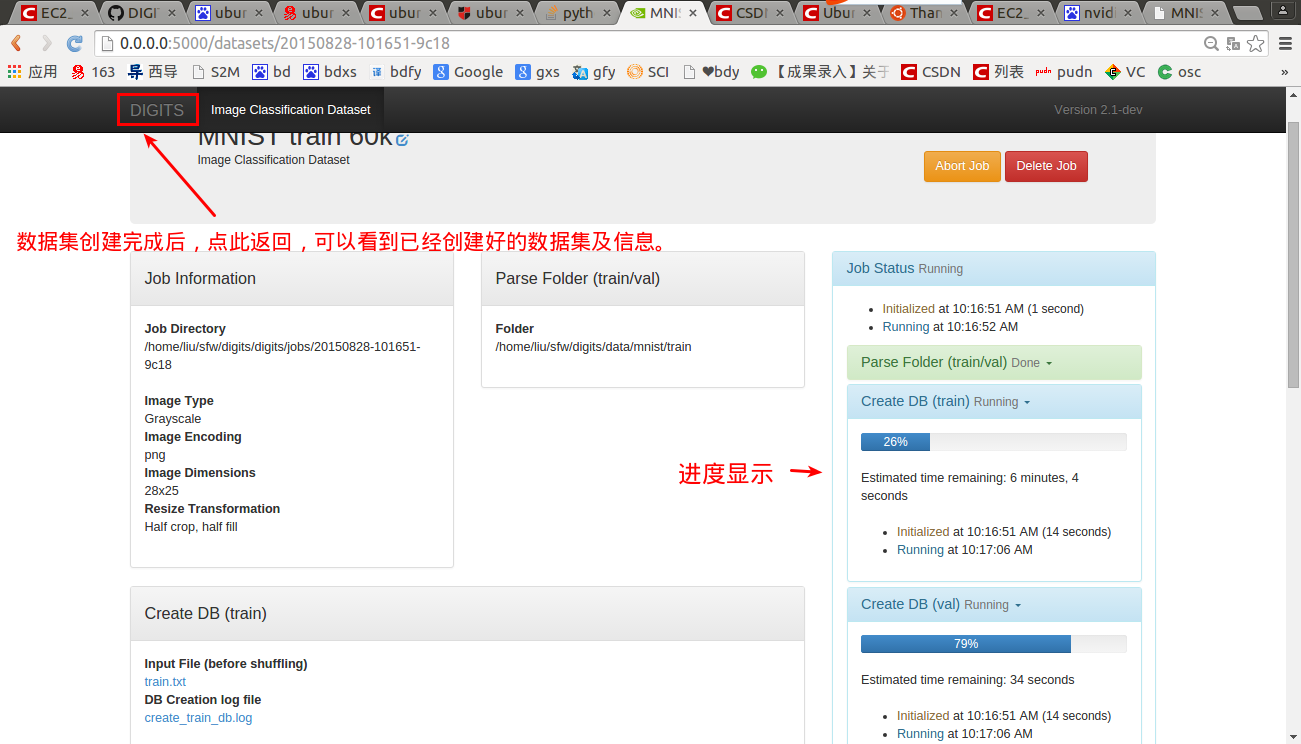Viewport: 1301px width, 744px height.
Task: Click the Grayscale image type value
Action: [173, 419]
